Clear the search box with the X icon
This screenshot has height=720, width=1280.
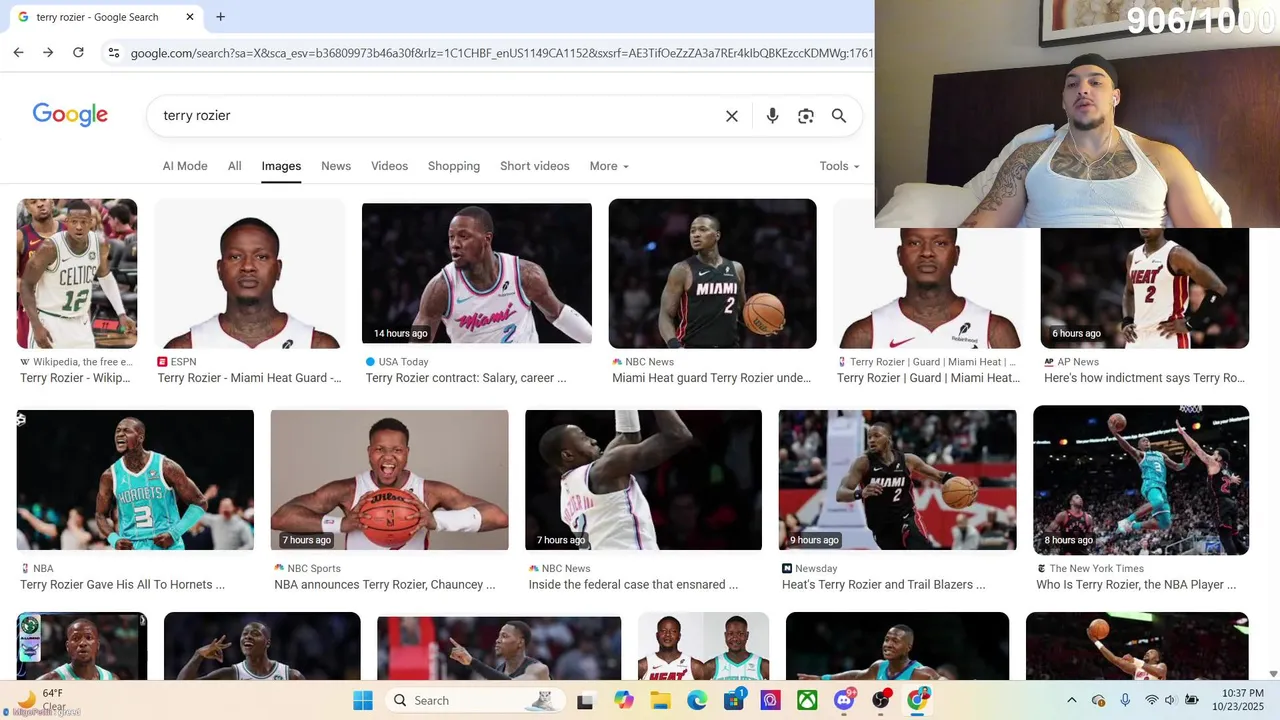pyautogui.click(x=732, y=116)
